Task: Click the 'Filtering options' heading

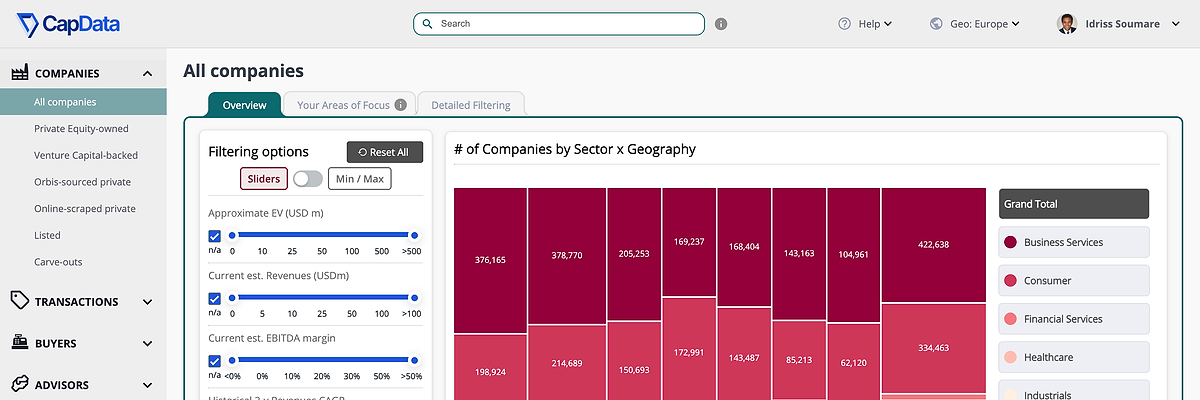Action: point(258,152)
